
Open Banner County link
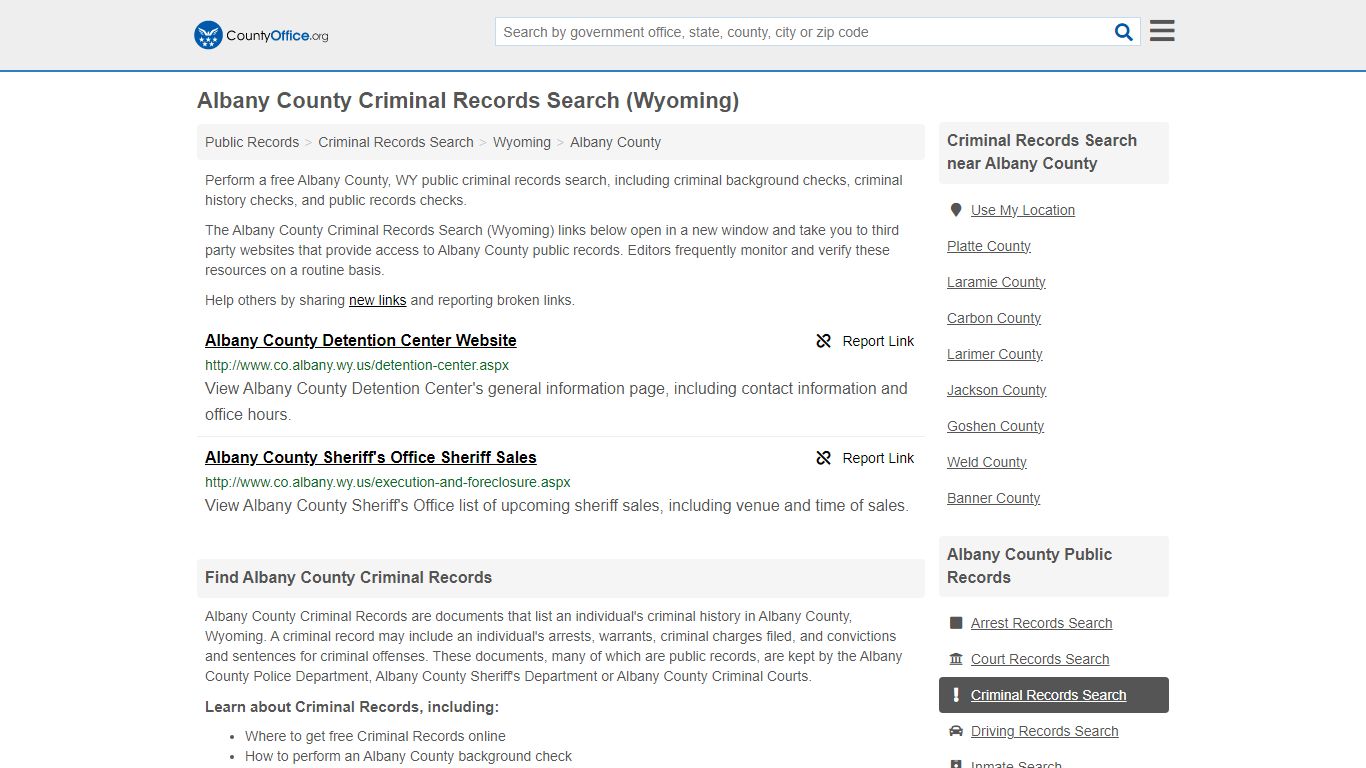[994, 498]
